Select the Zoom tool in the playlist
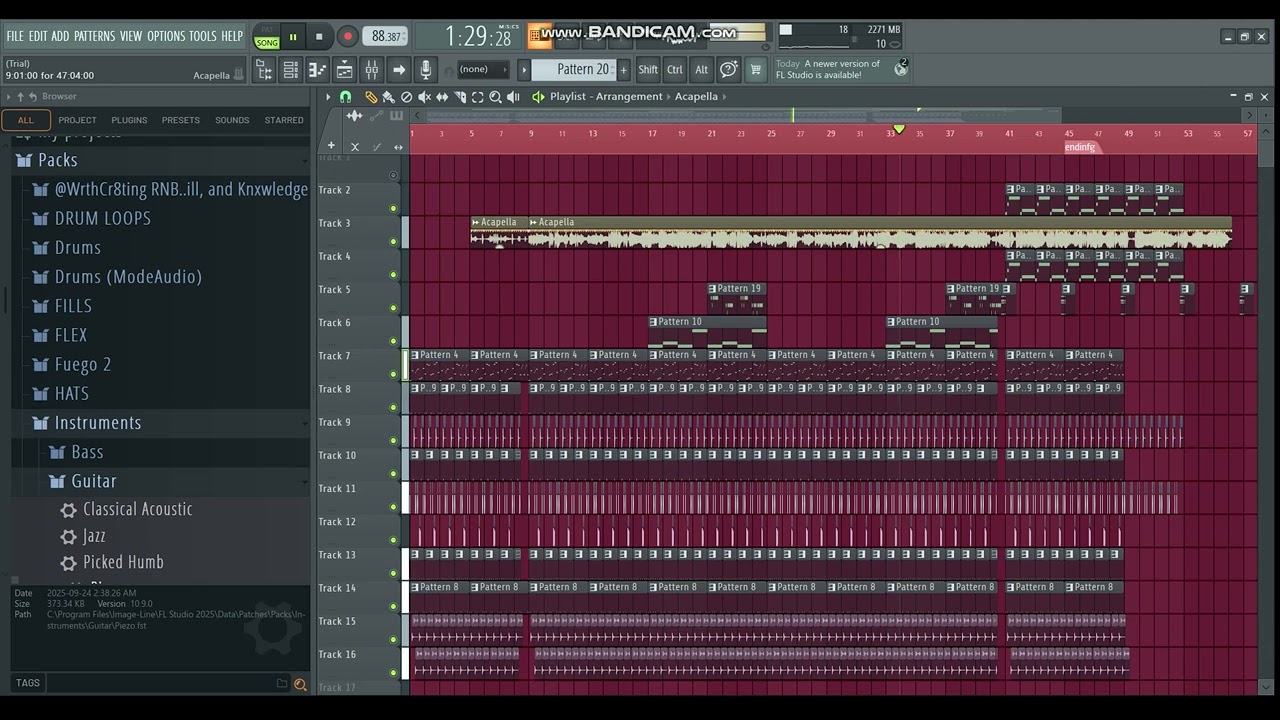Viewport: 1280px width, 720px height. [496, 97]
